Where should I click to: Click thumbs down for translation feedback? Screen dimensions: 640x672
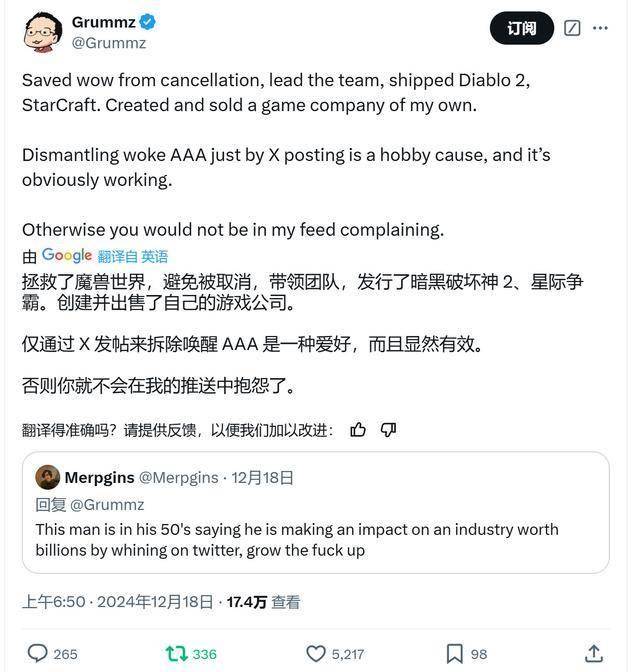(389, 430)
